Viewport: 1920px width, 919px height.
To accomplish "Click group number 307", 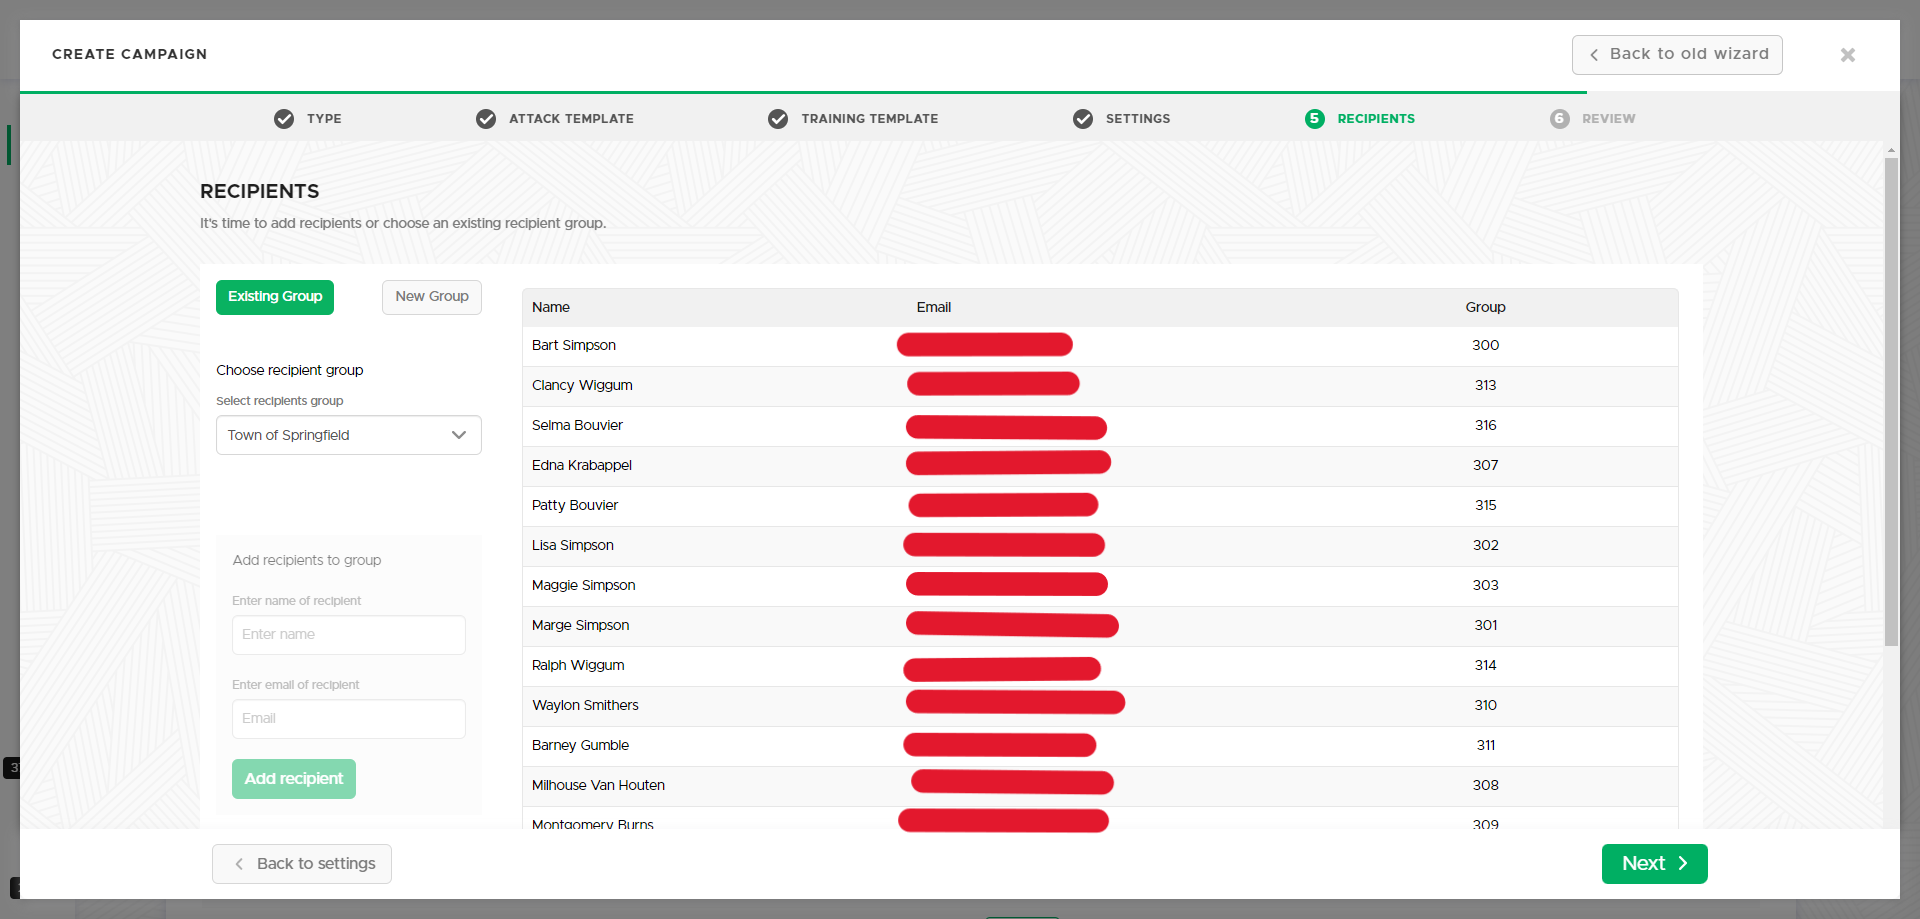I will click(x=1486, y=465).
